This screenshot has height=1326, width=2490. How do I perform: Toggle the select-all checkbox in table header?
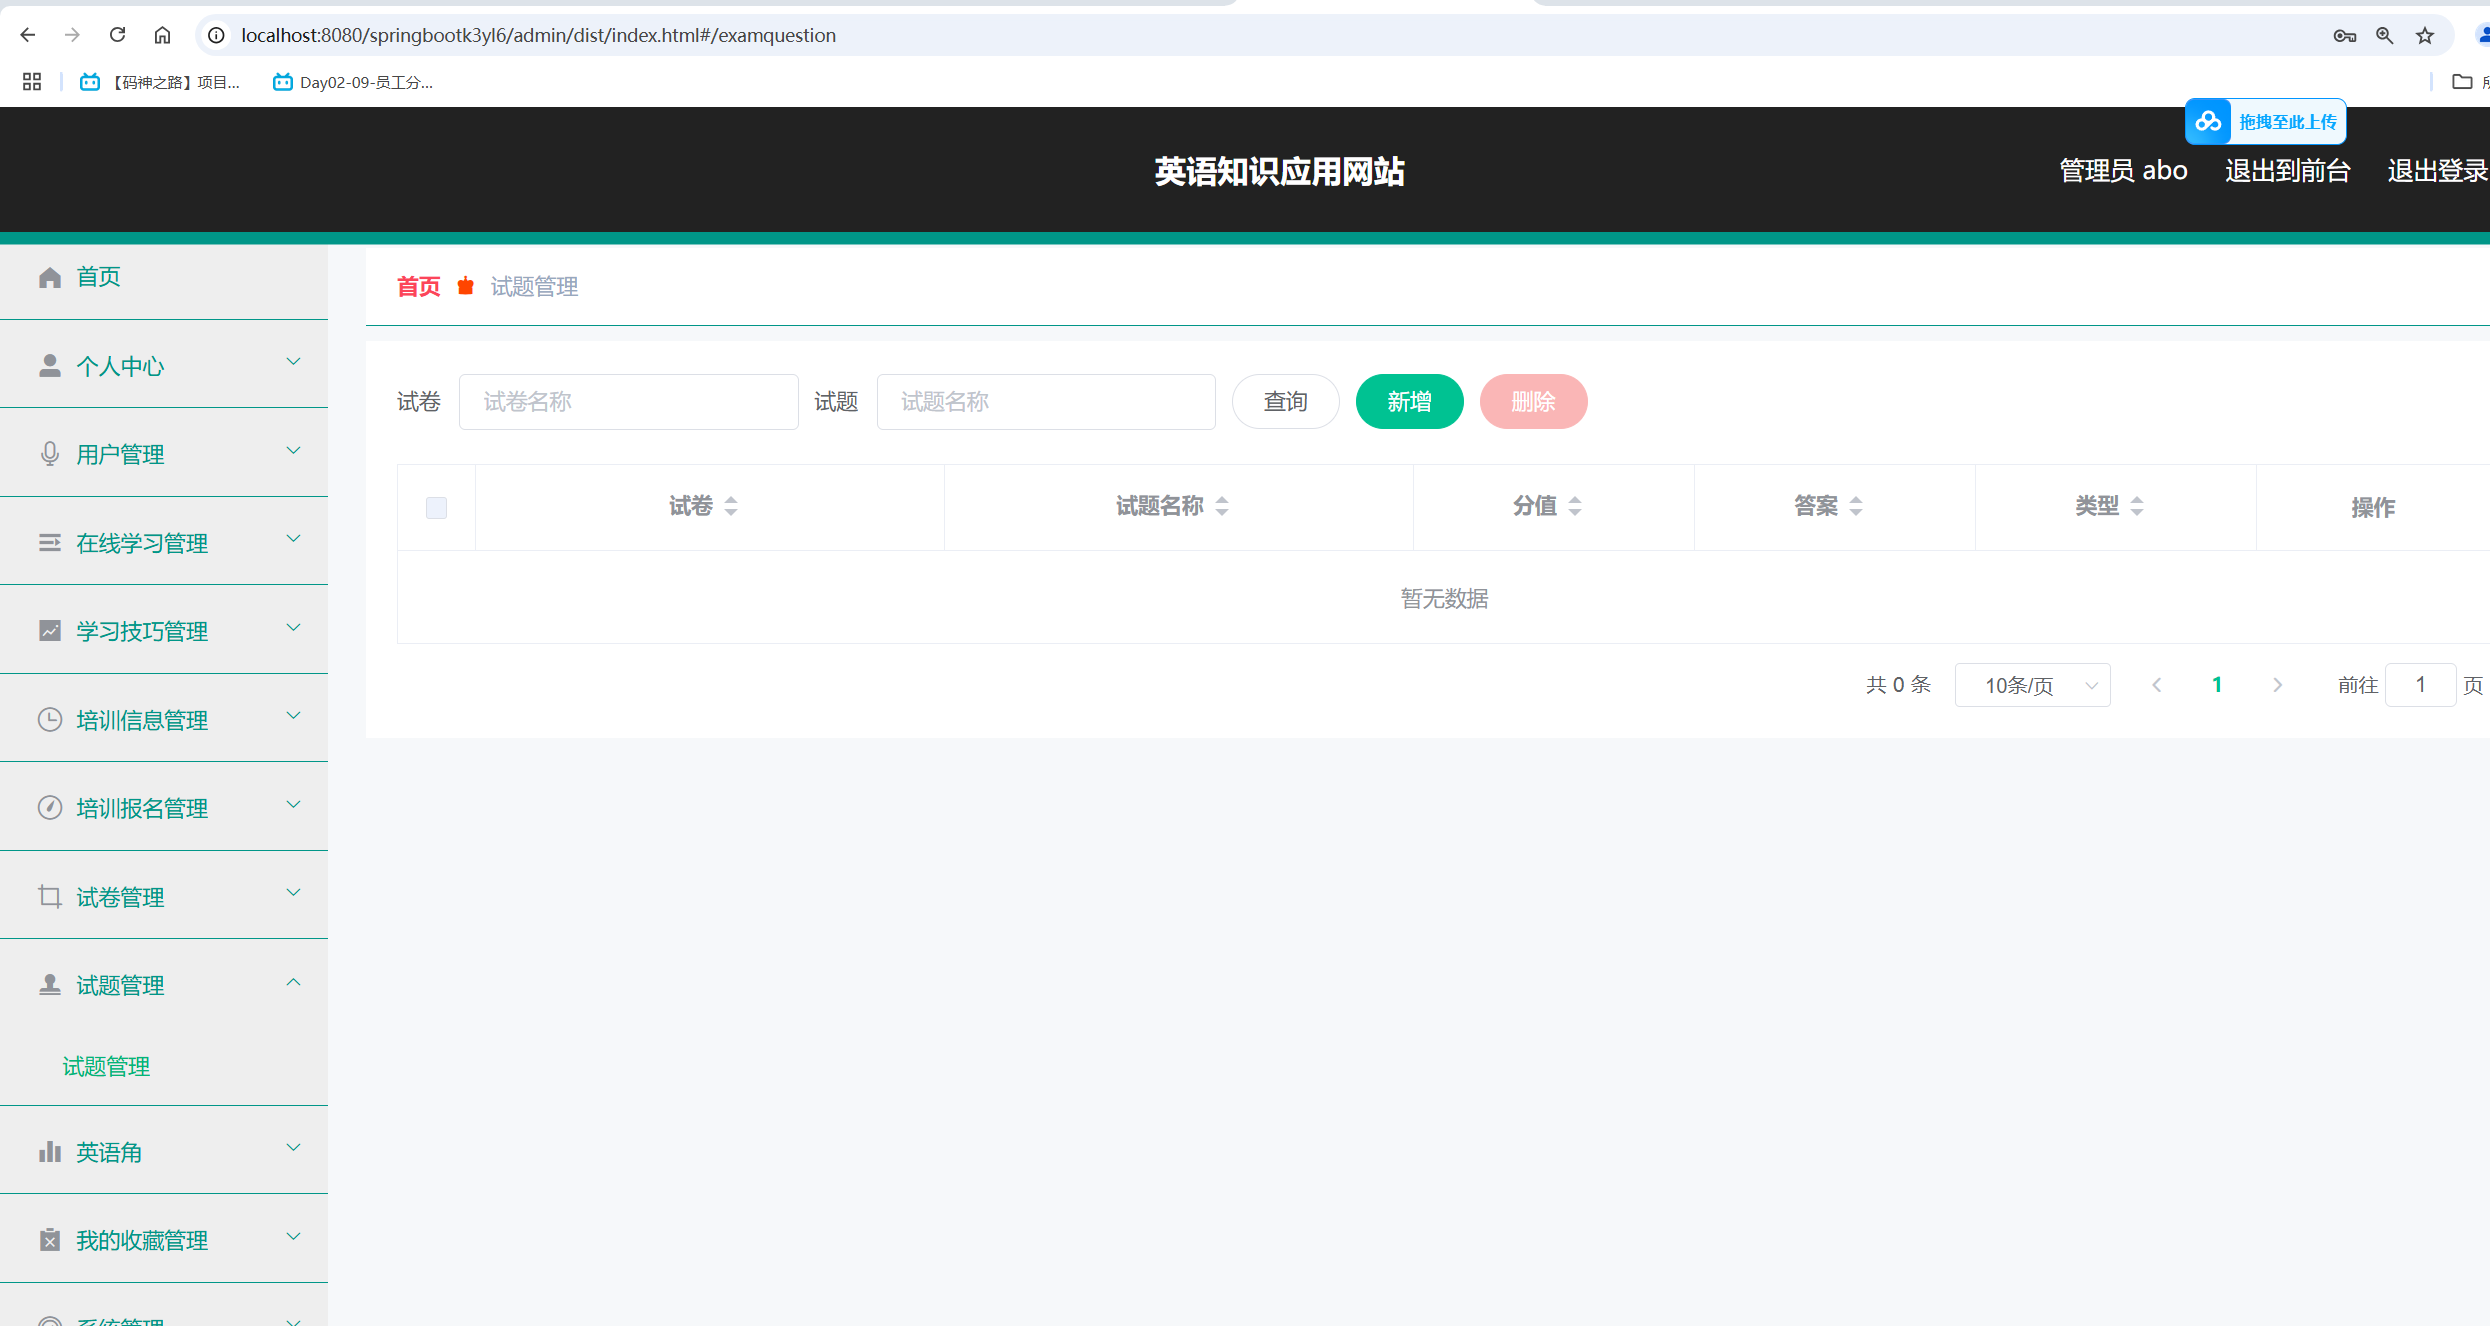[x=436, y=508]
